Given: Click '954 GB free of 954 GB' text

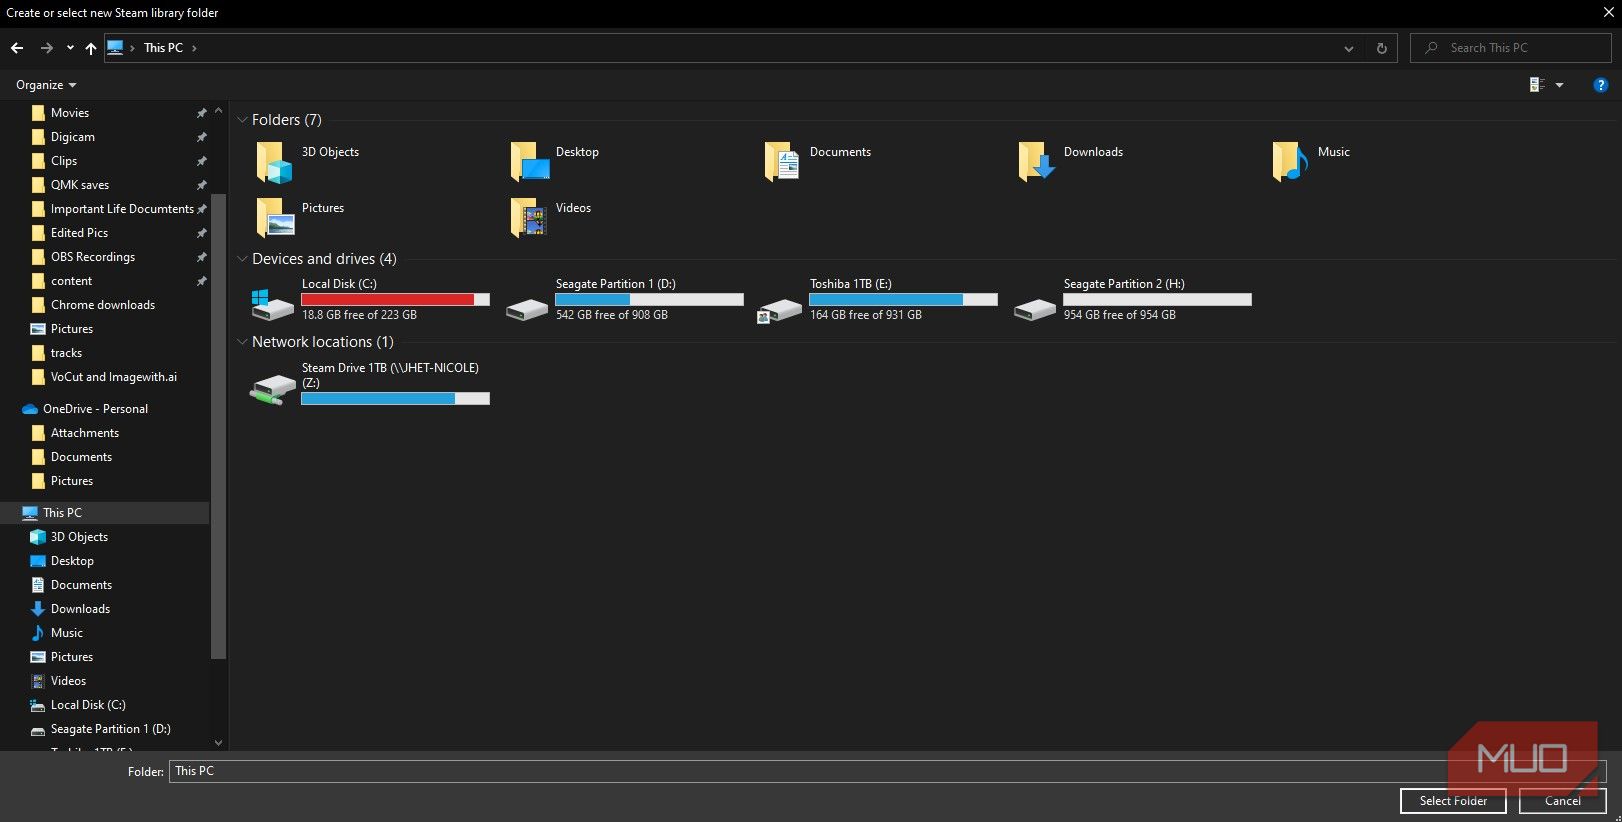Looking at the screenshot, I should [1119, 315].
